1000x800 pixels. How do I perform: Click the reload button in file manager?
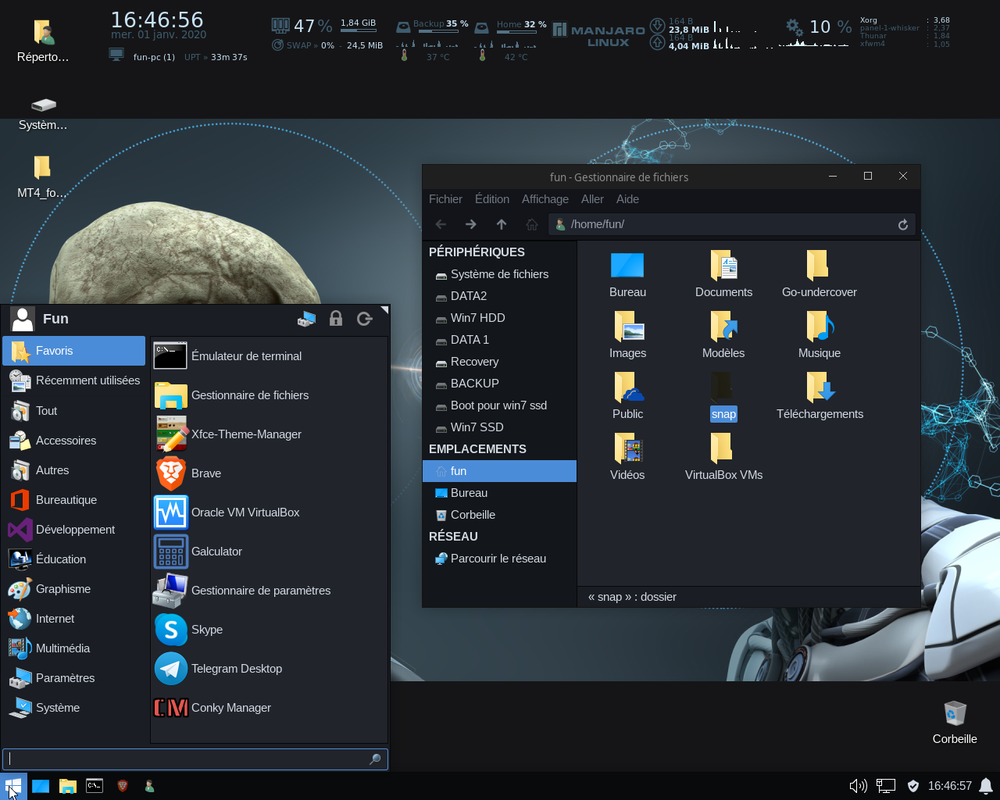pyautogui.click(x=903, y=225)
